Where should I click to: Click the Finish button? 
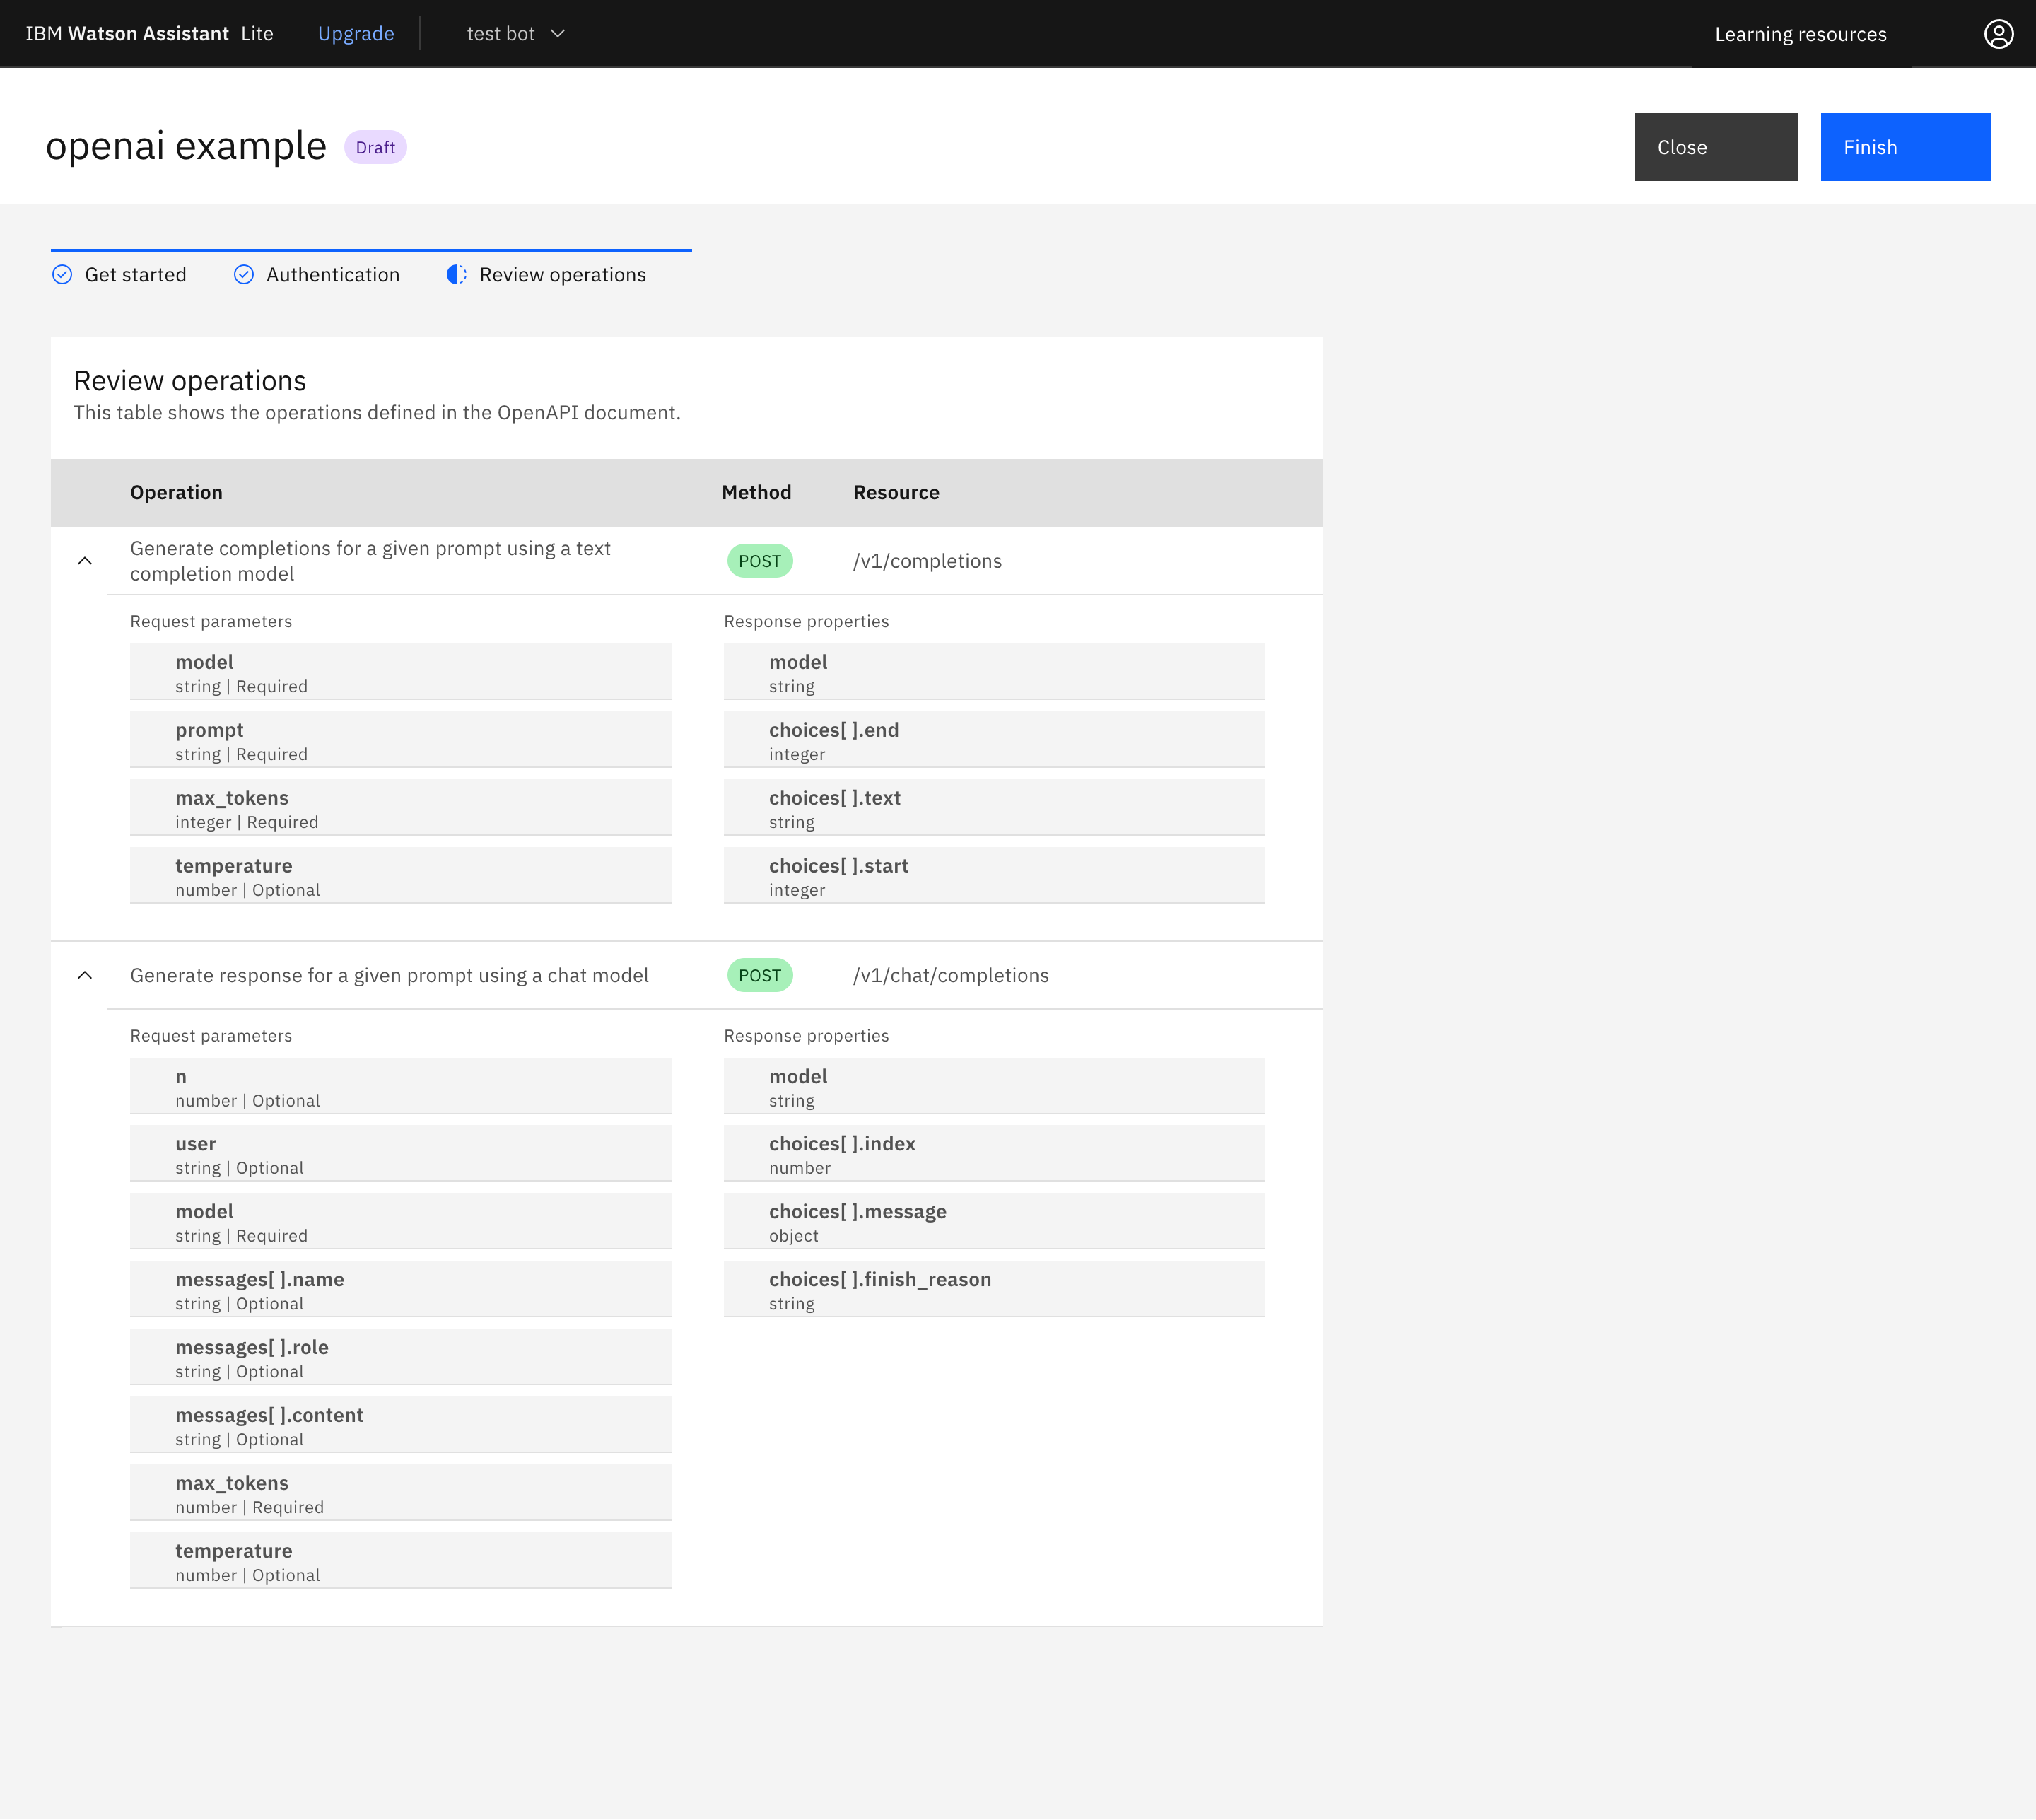(1904, 147)
